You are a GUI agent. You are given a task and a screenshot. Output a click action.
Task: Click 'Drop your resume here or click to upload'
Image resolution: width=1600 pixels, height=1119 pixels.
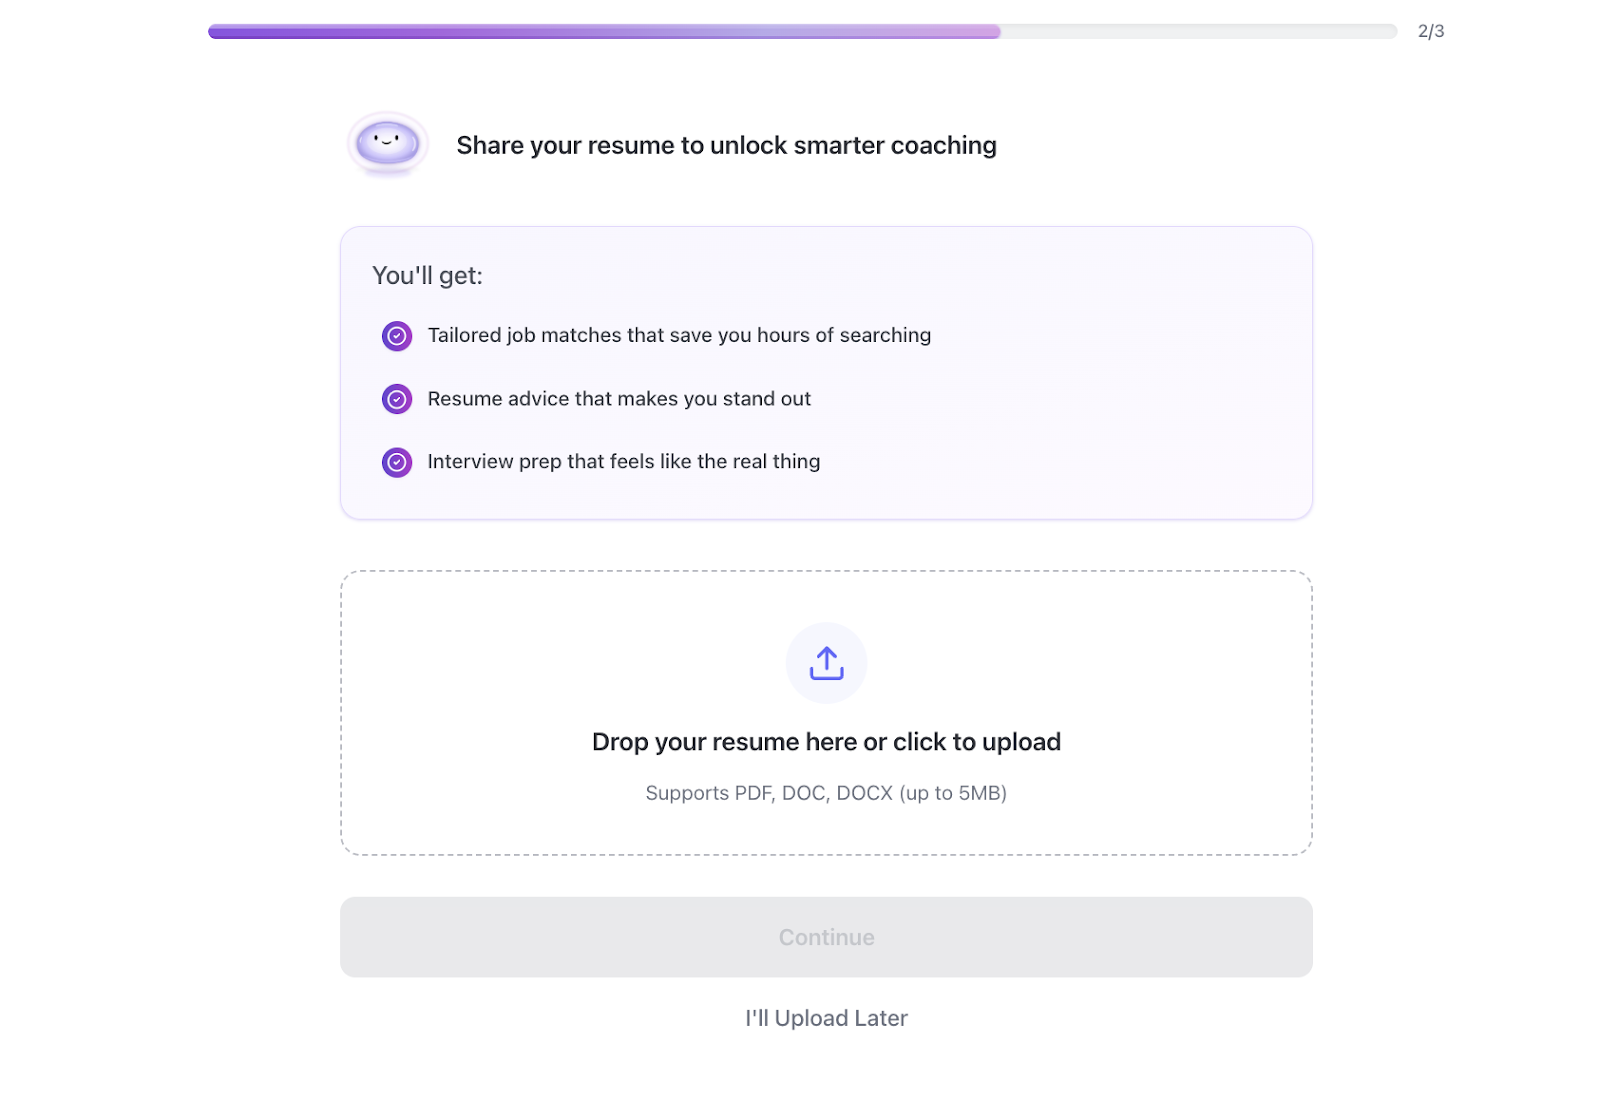[826, 741]
